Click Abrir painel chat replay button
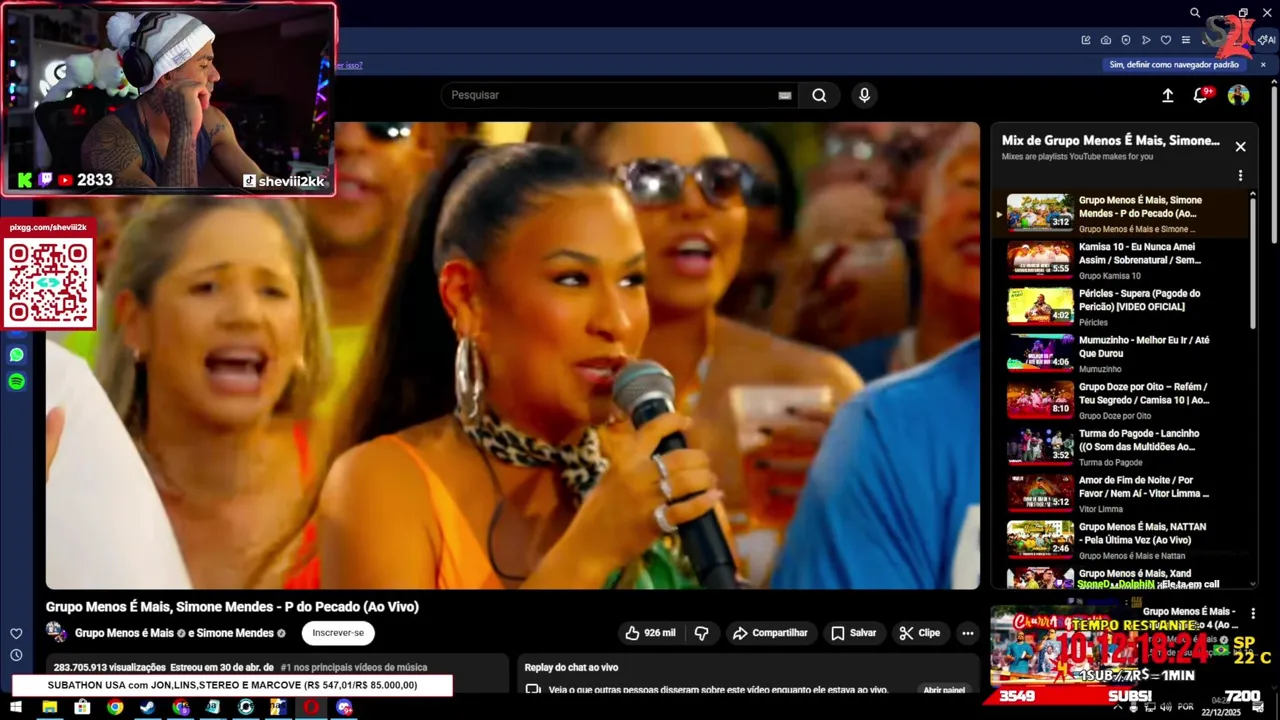This screenshot has width=1280, height=720. (x=944, y=690)
